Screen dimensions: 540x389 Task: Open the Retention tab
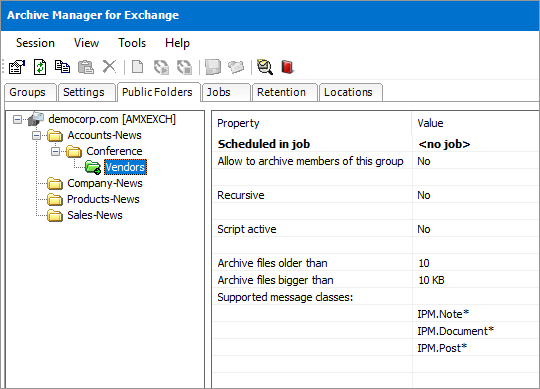284,92
